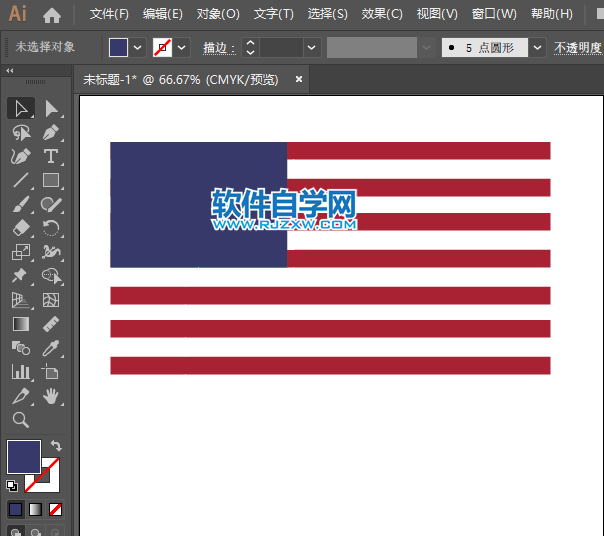Select the Eraser tool

(21, 228)
